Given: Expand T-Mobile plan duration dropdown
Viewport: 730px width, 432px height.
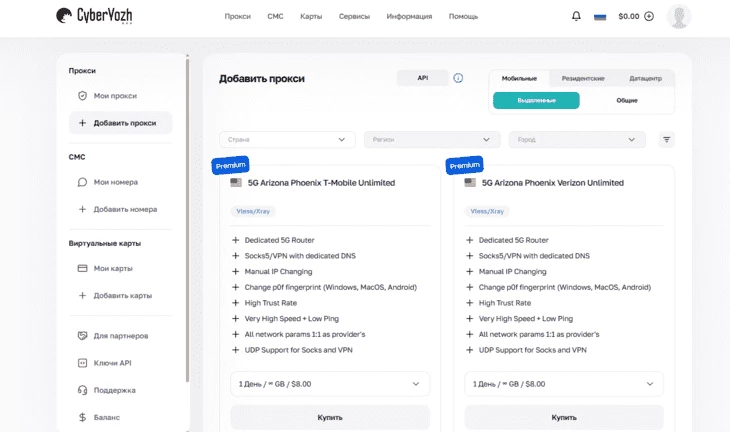Looking at the screenshot, I should (330, 383).
